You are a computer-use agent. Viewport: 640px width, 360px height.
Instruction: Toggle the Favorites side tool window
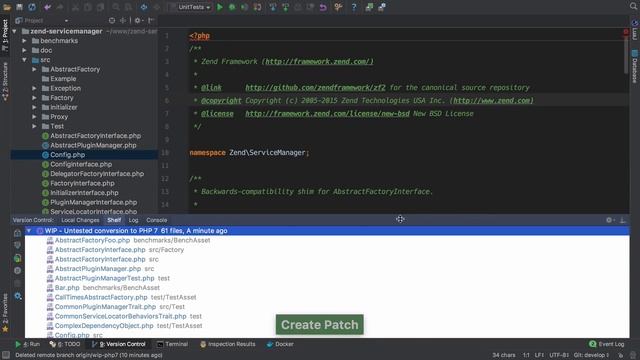point(5,312)
